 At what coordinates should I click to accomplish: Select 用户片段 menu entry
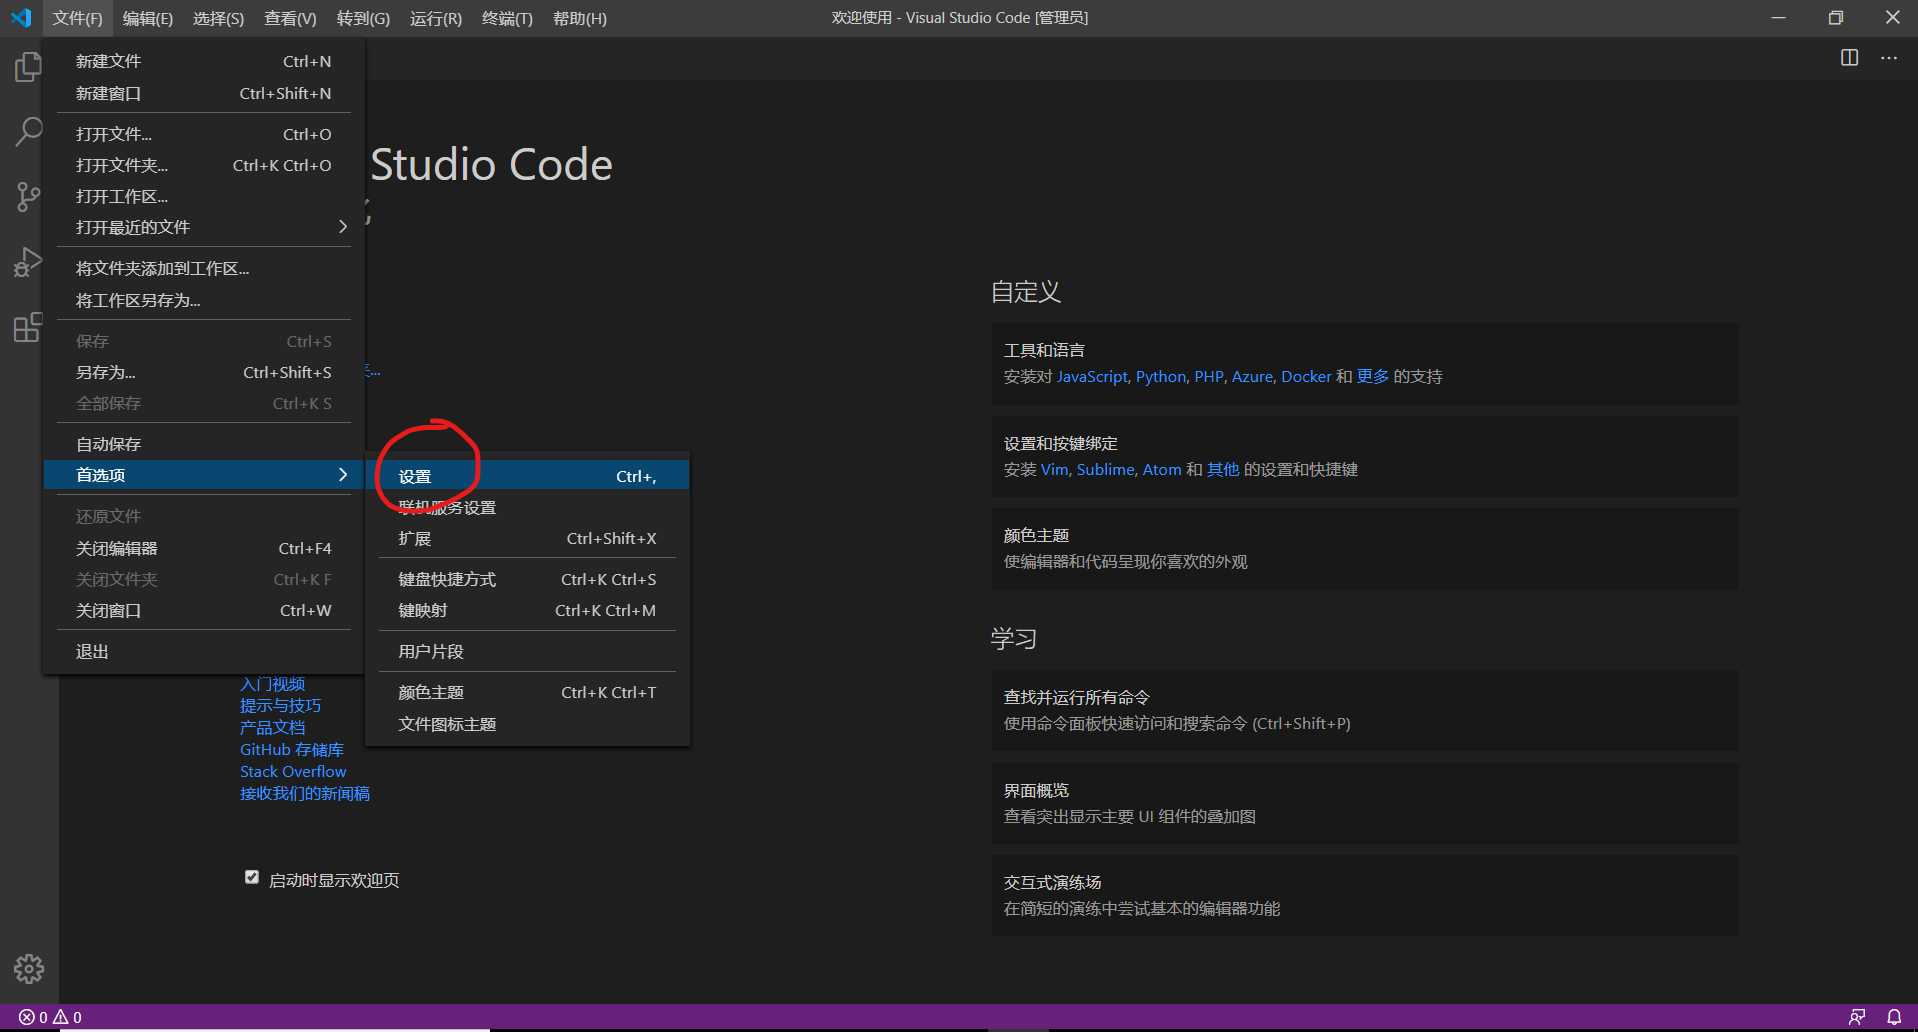pos(528,652)
